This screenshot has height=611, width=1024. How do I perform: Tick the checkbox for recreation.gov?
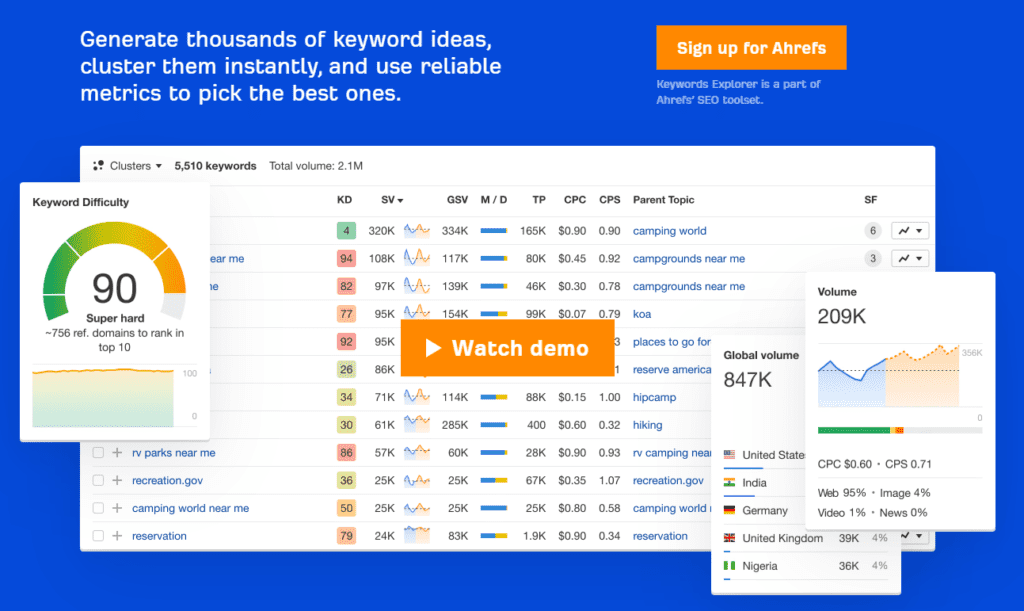click(98, 480)
